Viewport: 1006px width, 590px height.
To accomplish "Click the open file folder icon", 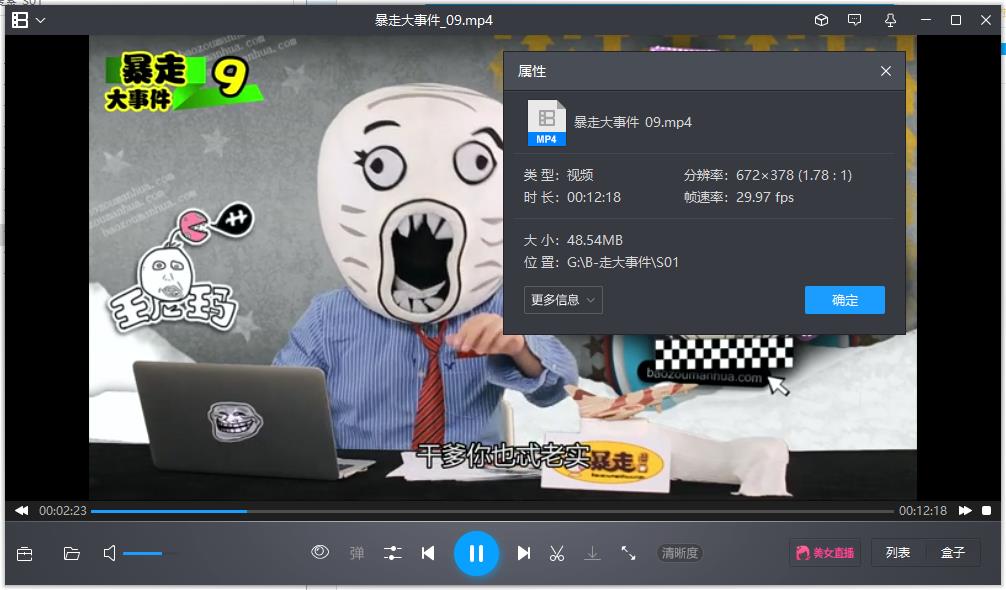I will pos(72,553).
